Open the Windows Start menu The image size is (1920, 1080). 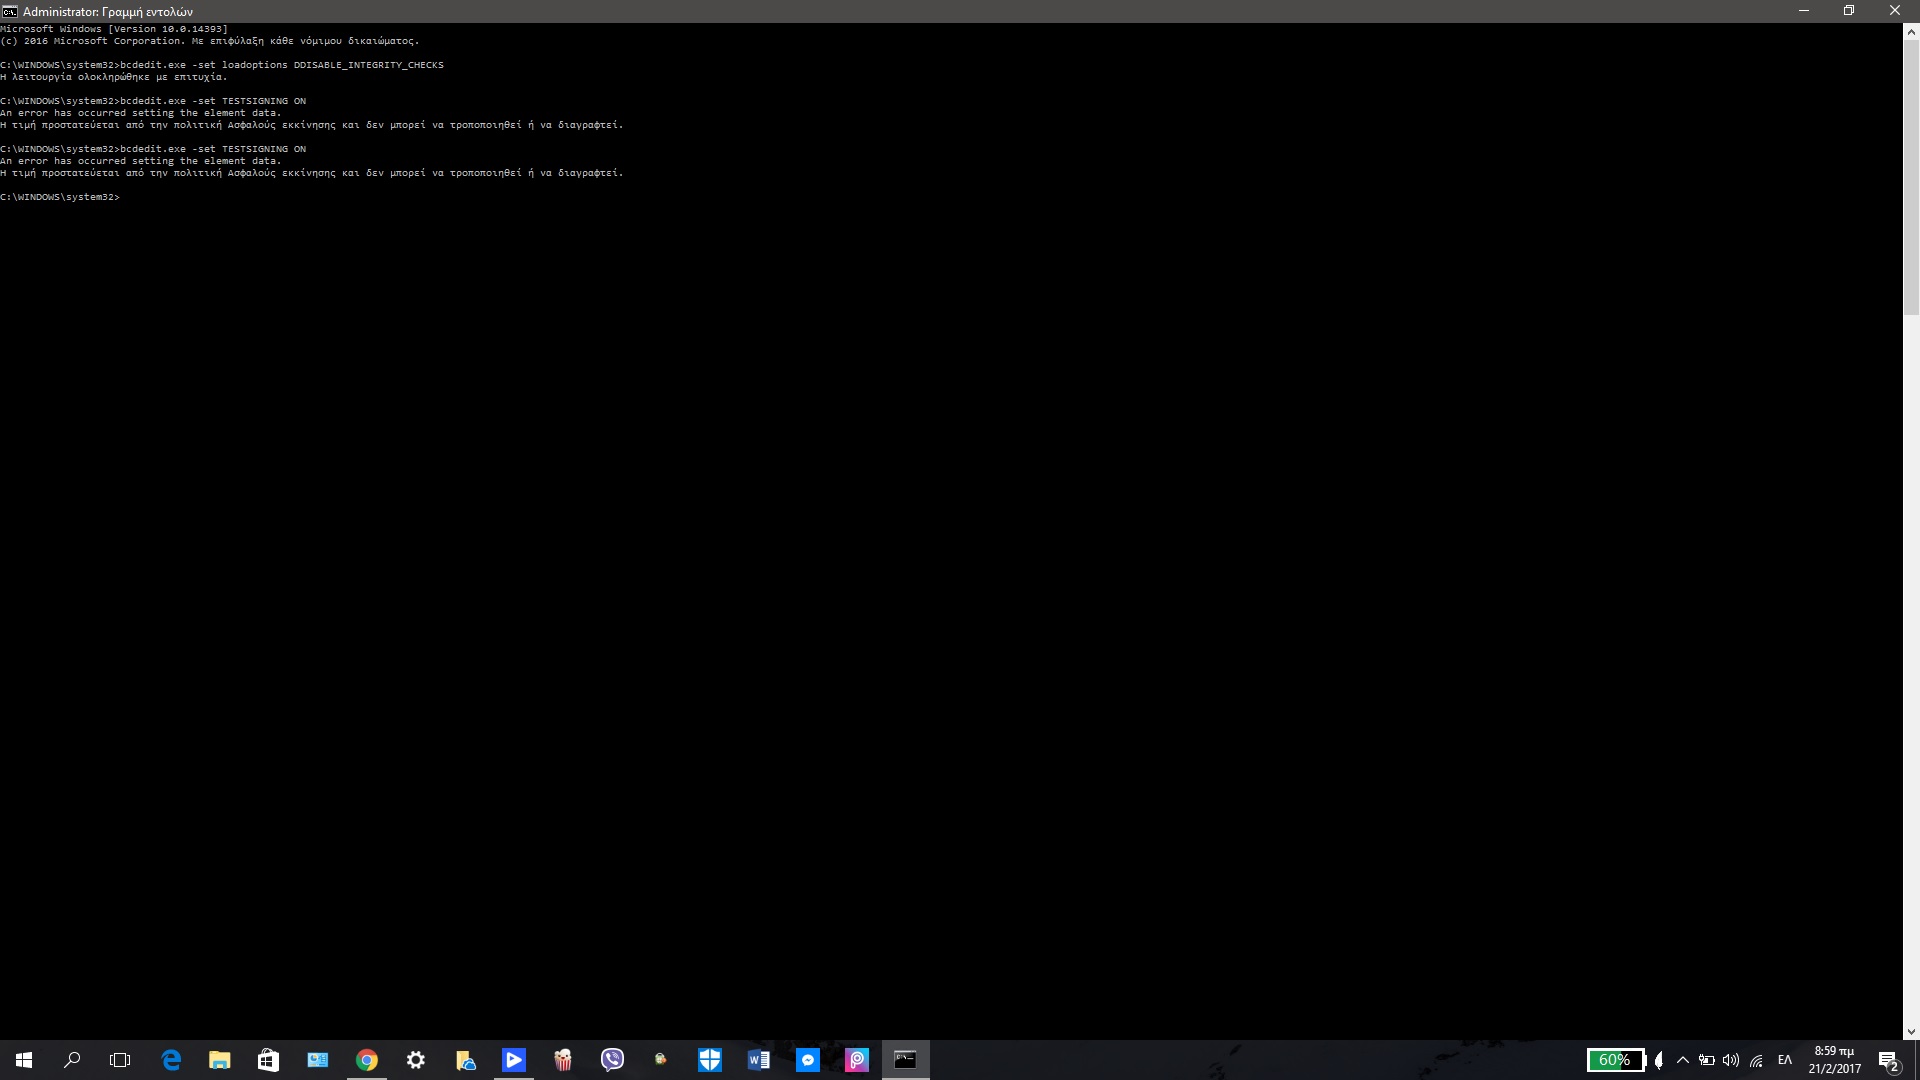(x=24, y=1060)
